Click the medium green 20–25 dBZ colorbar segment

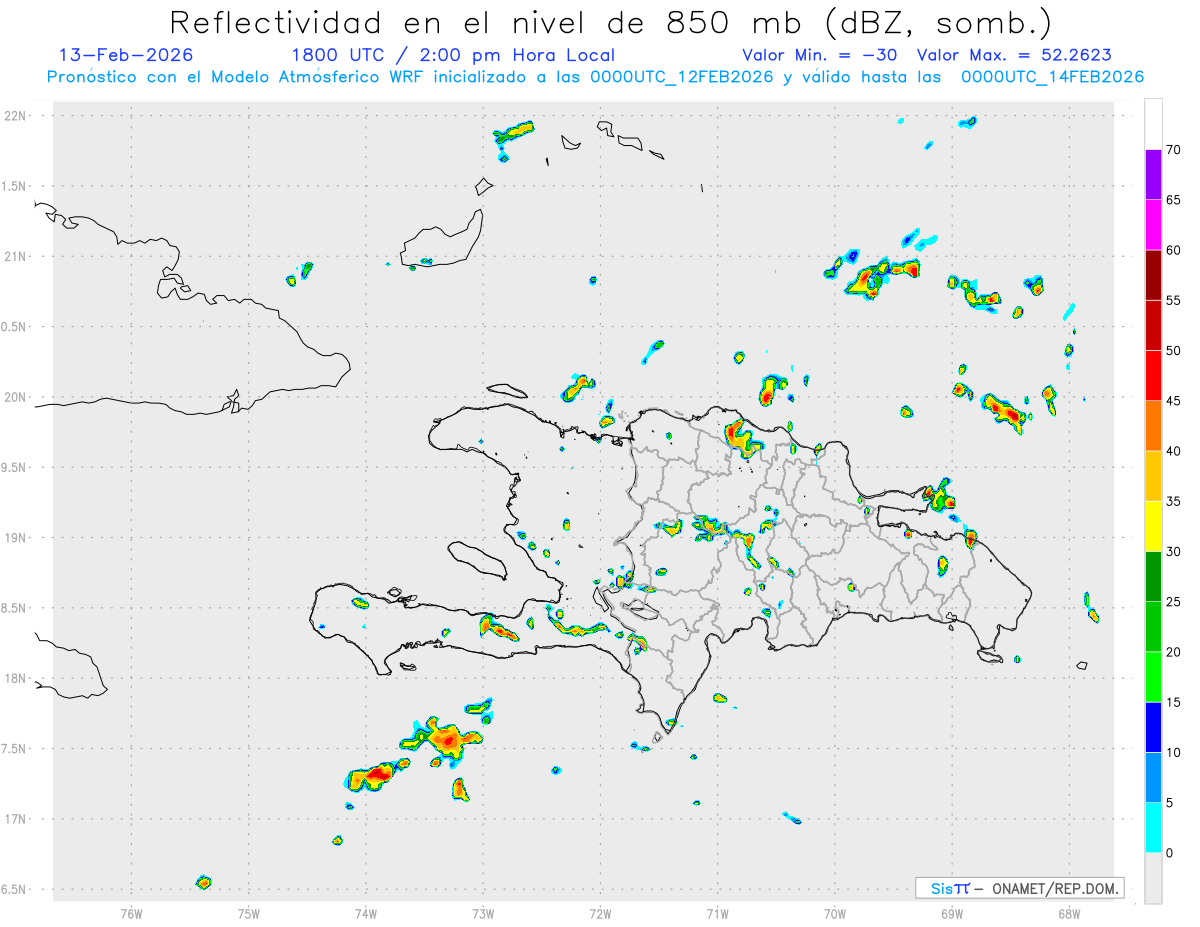click(1153, 627)
